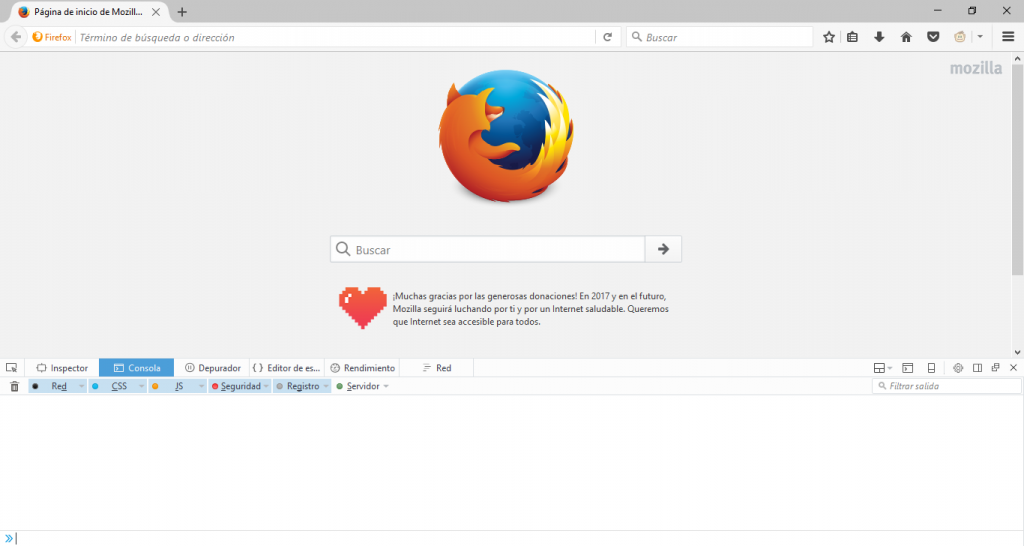Toggle the CSS console filter
Viewport: 1024px width, 546px height.
click(x=118, y=386)
